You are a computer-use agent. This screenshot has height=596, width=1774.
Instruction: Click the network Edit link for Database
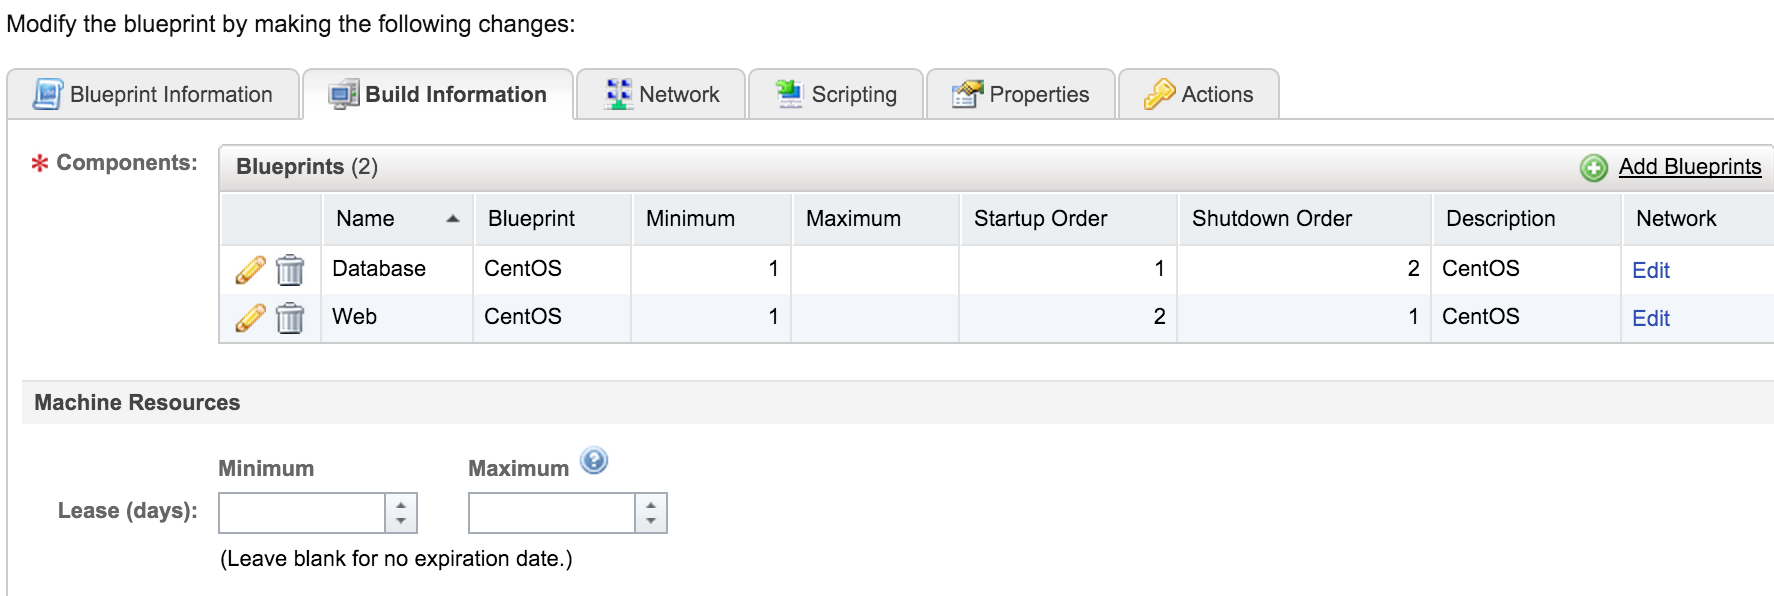(1651, 270)
